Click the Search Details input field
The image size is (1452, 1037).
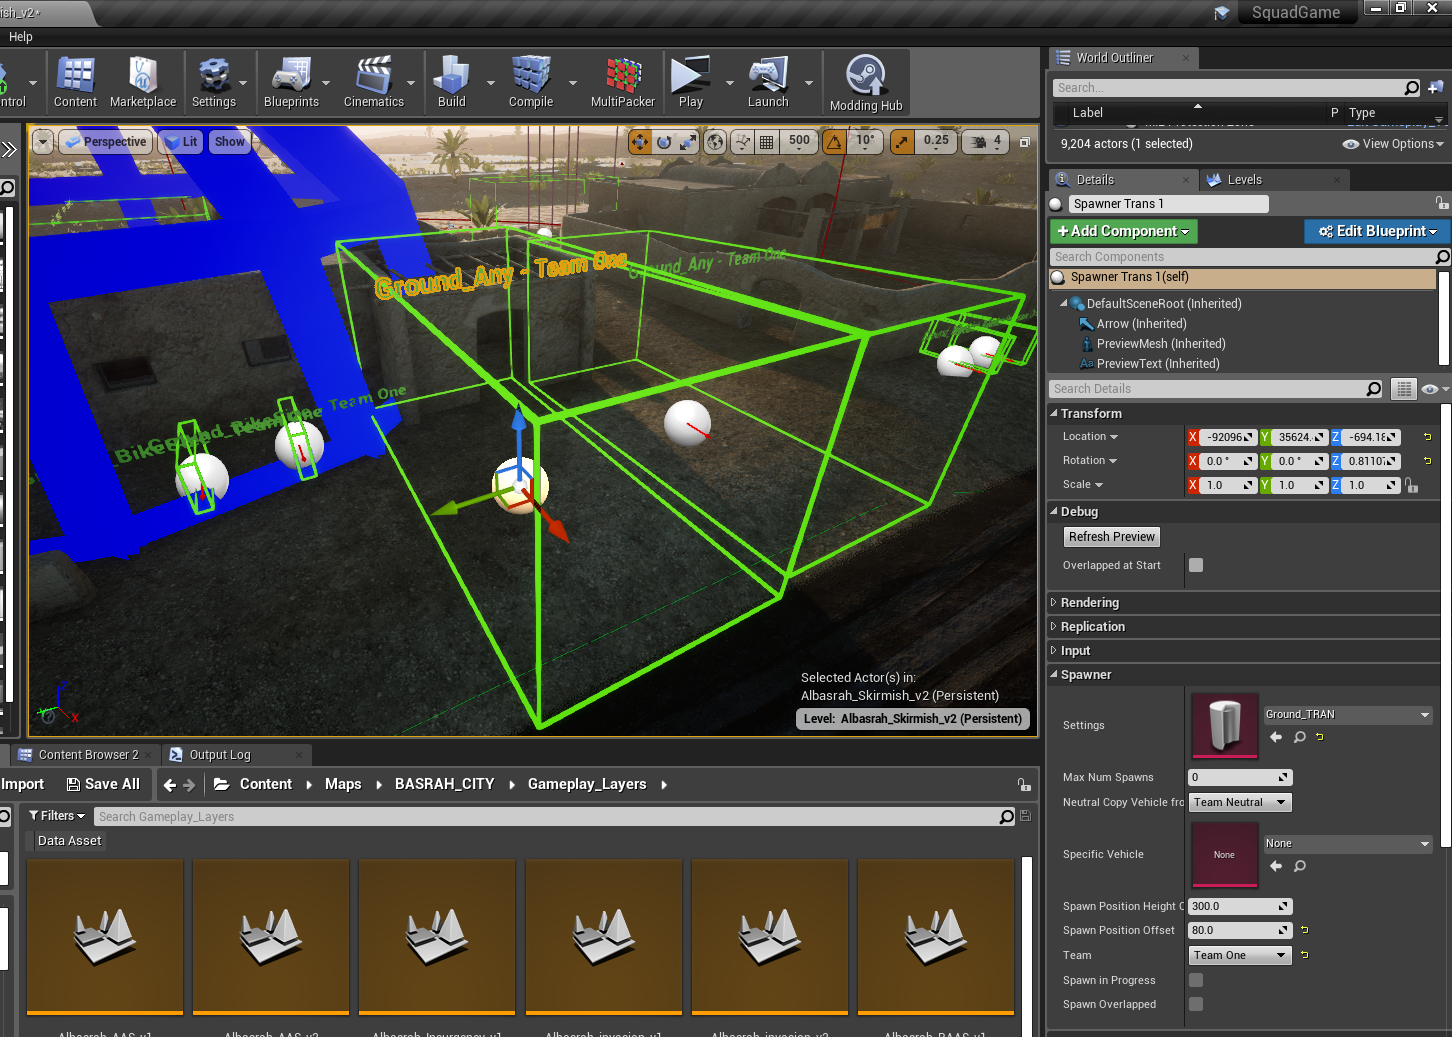pyautogui.click(x=1208, y=389)
